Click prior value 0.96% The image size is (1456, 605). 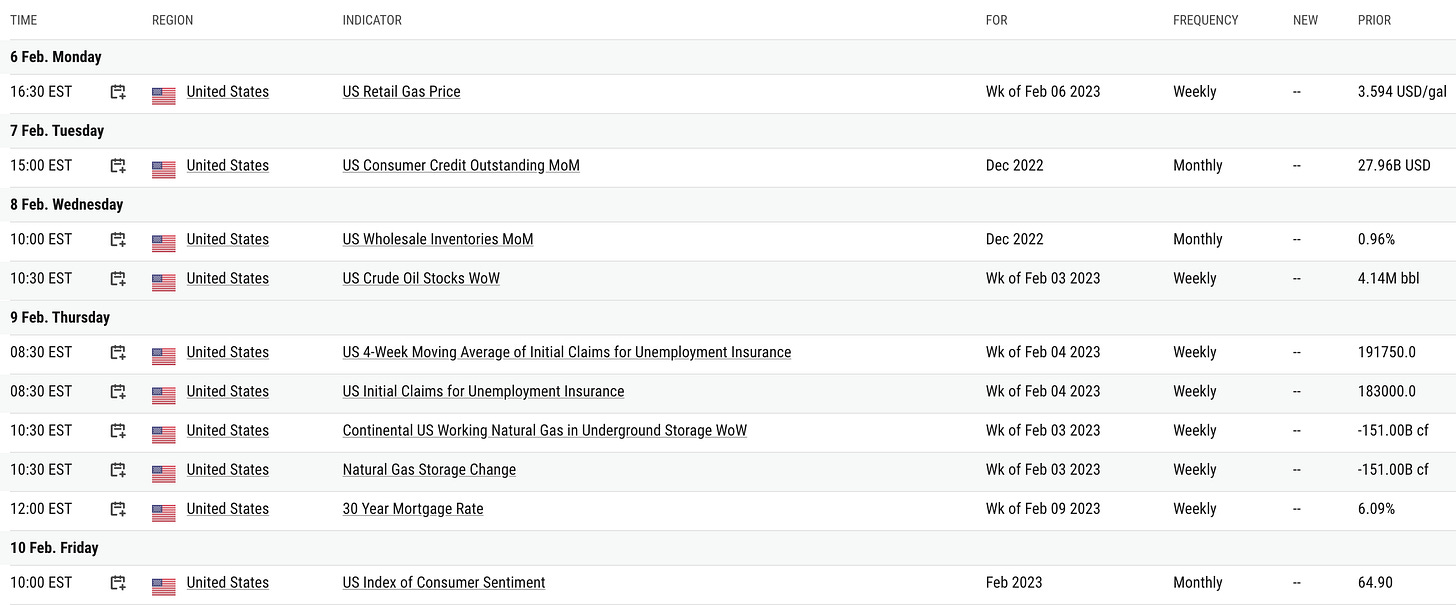click(1376, 240)
